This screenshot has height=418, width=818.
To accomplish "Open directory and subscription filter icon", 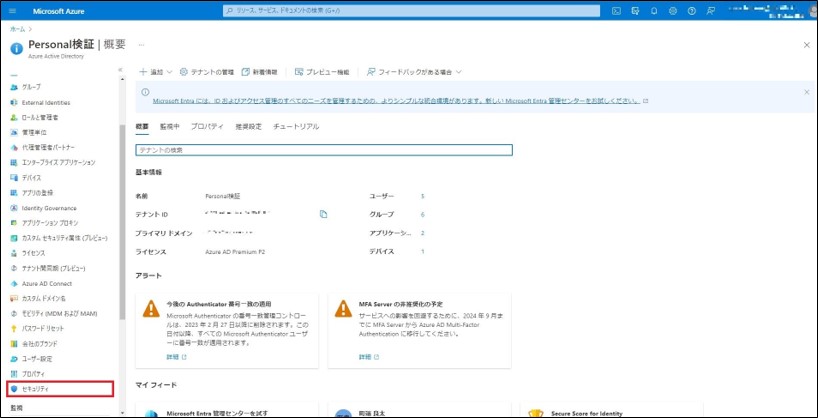I will tap(635, 11).
